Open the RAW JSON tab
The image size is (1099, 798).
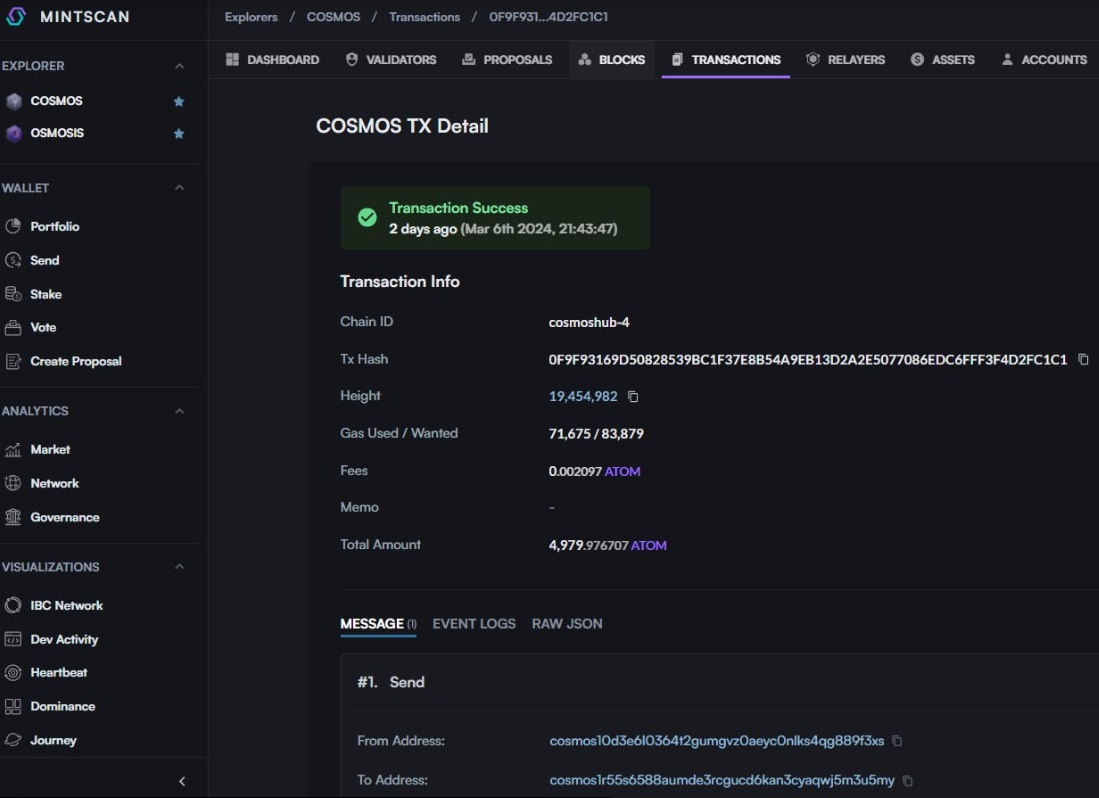[567, 624]
